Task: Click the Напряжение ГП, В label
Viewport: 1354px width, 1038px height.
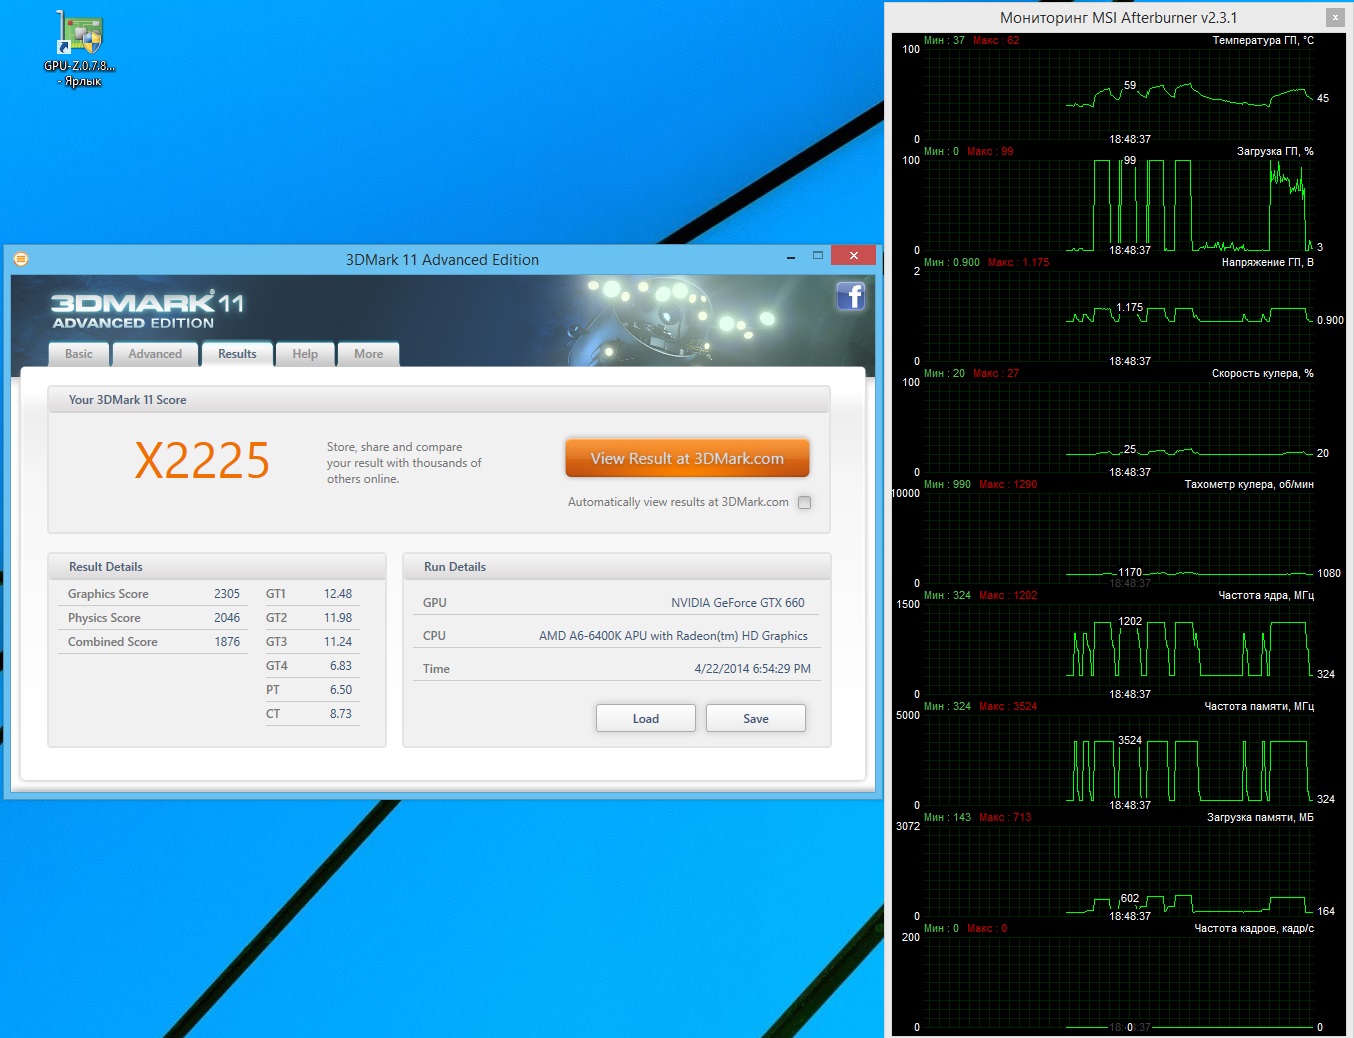Action: 1268,263
